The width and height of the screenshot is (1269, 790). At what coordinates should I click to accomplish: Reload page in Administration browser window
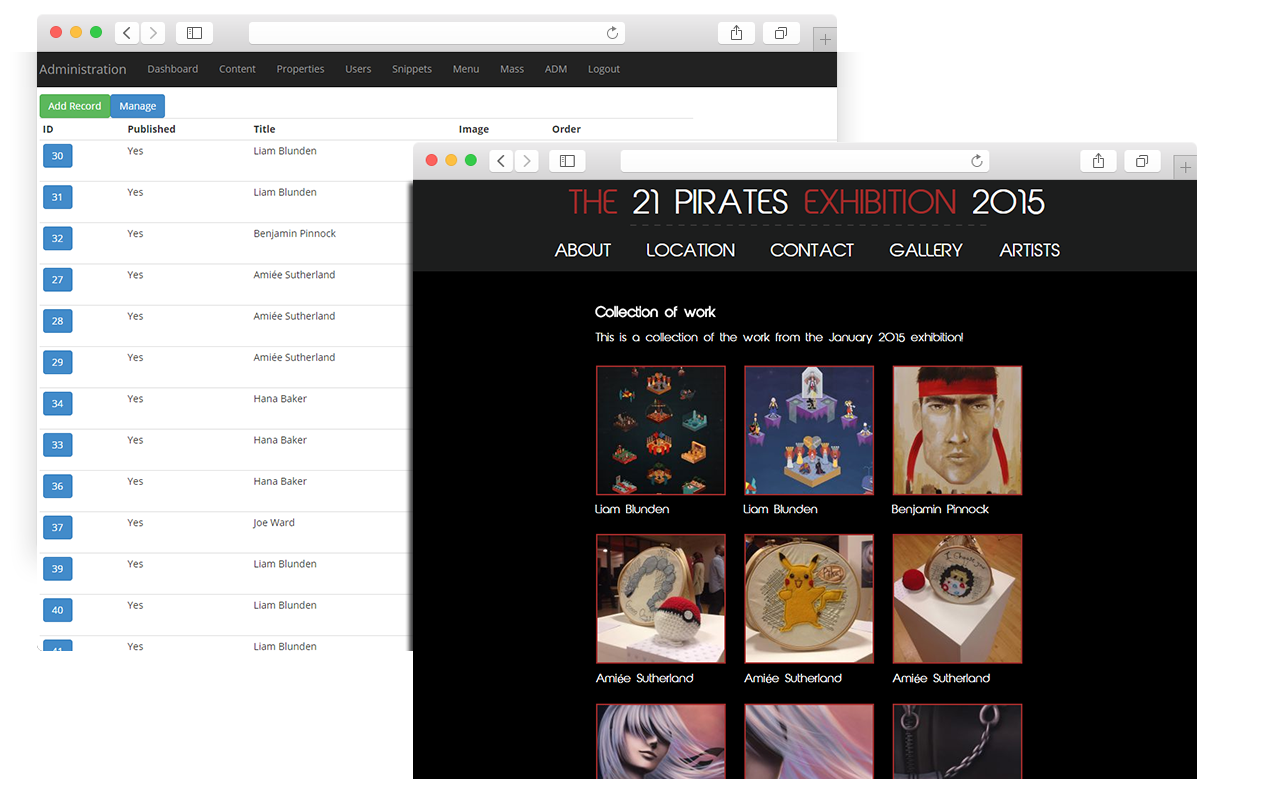pyautogui.click(x=612, y=33)
